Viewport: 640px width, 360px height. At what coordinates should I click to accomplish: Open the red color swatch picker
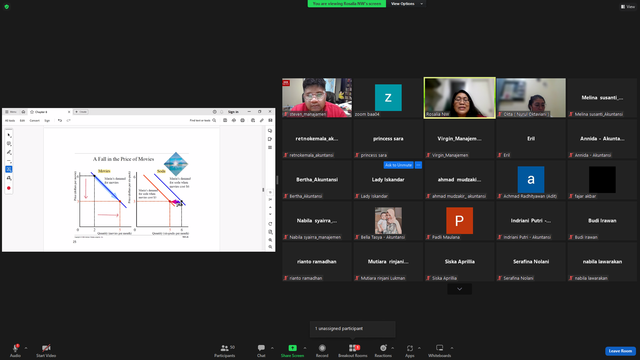(9, 188)
